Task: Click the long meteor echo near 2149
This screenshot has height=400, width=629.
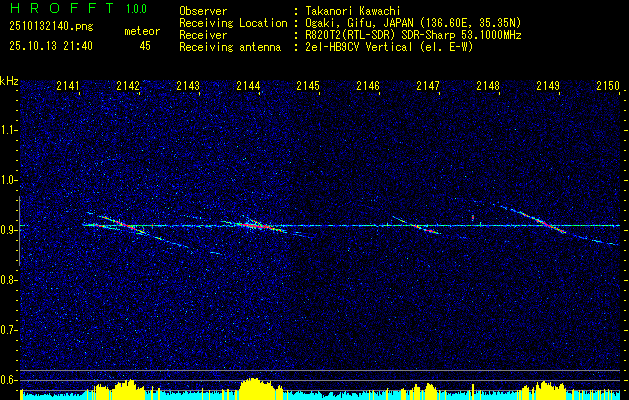Action: coord(548,225)
